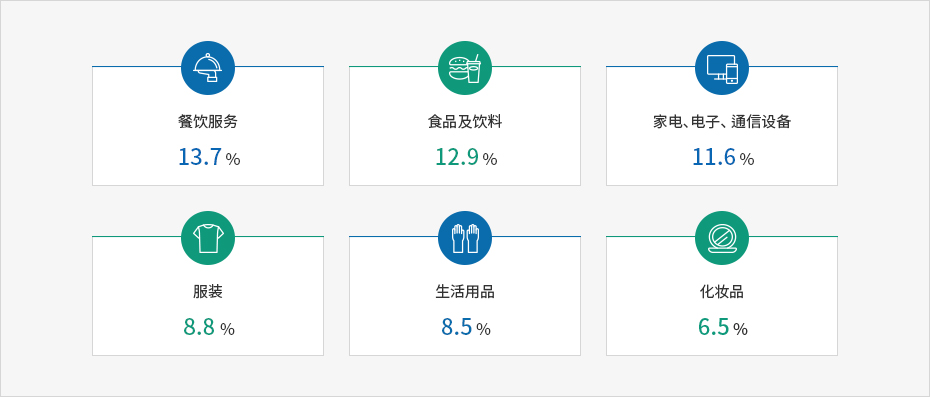The height and width of the screenshot is (397, 930).
Task: Click the 13.7 % value
Action: click(209, 157)
